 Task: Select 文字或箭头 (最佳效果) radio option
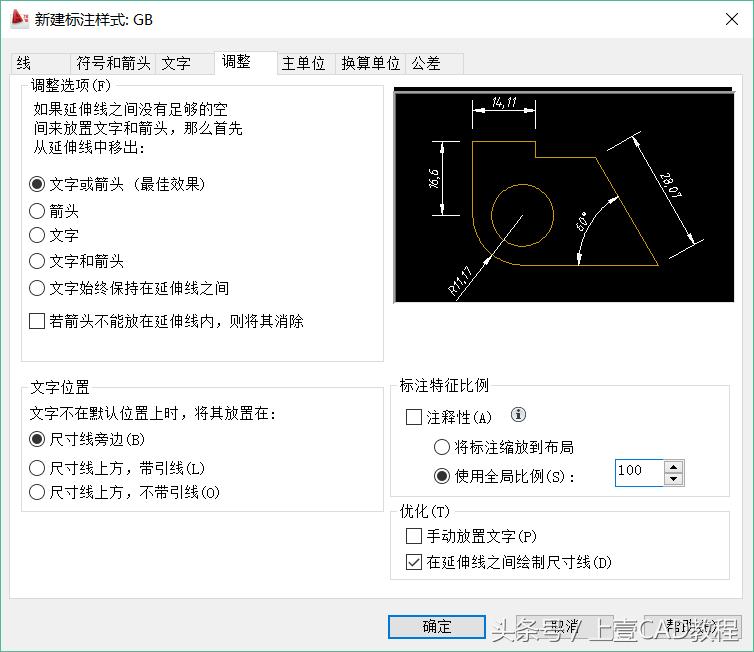(x=117, y=184)
